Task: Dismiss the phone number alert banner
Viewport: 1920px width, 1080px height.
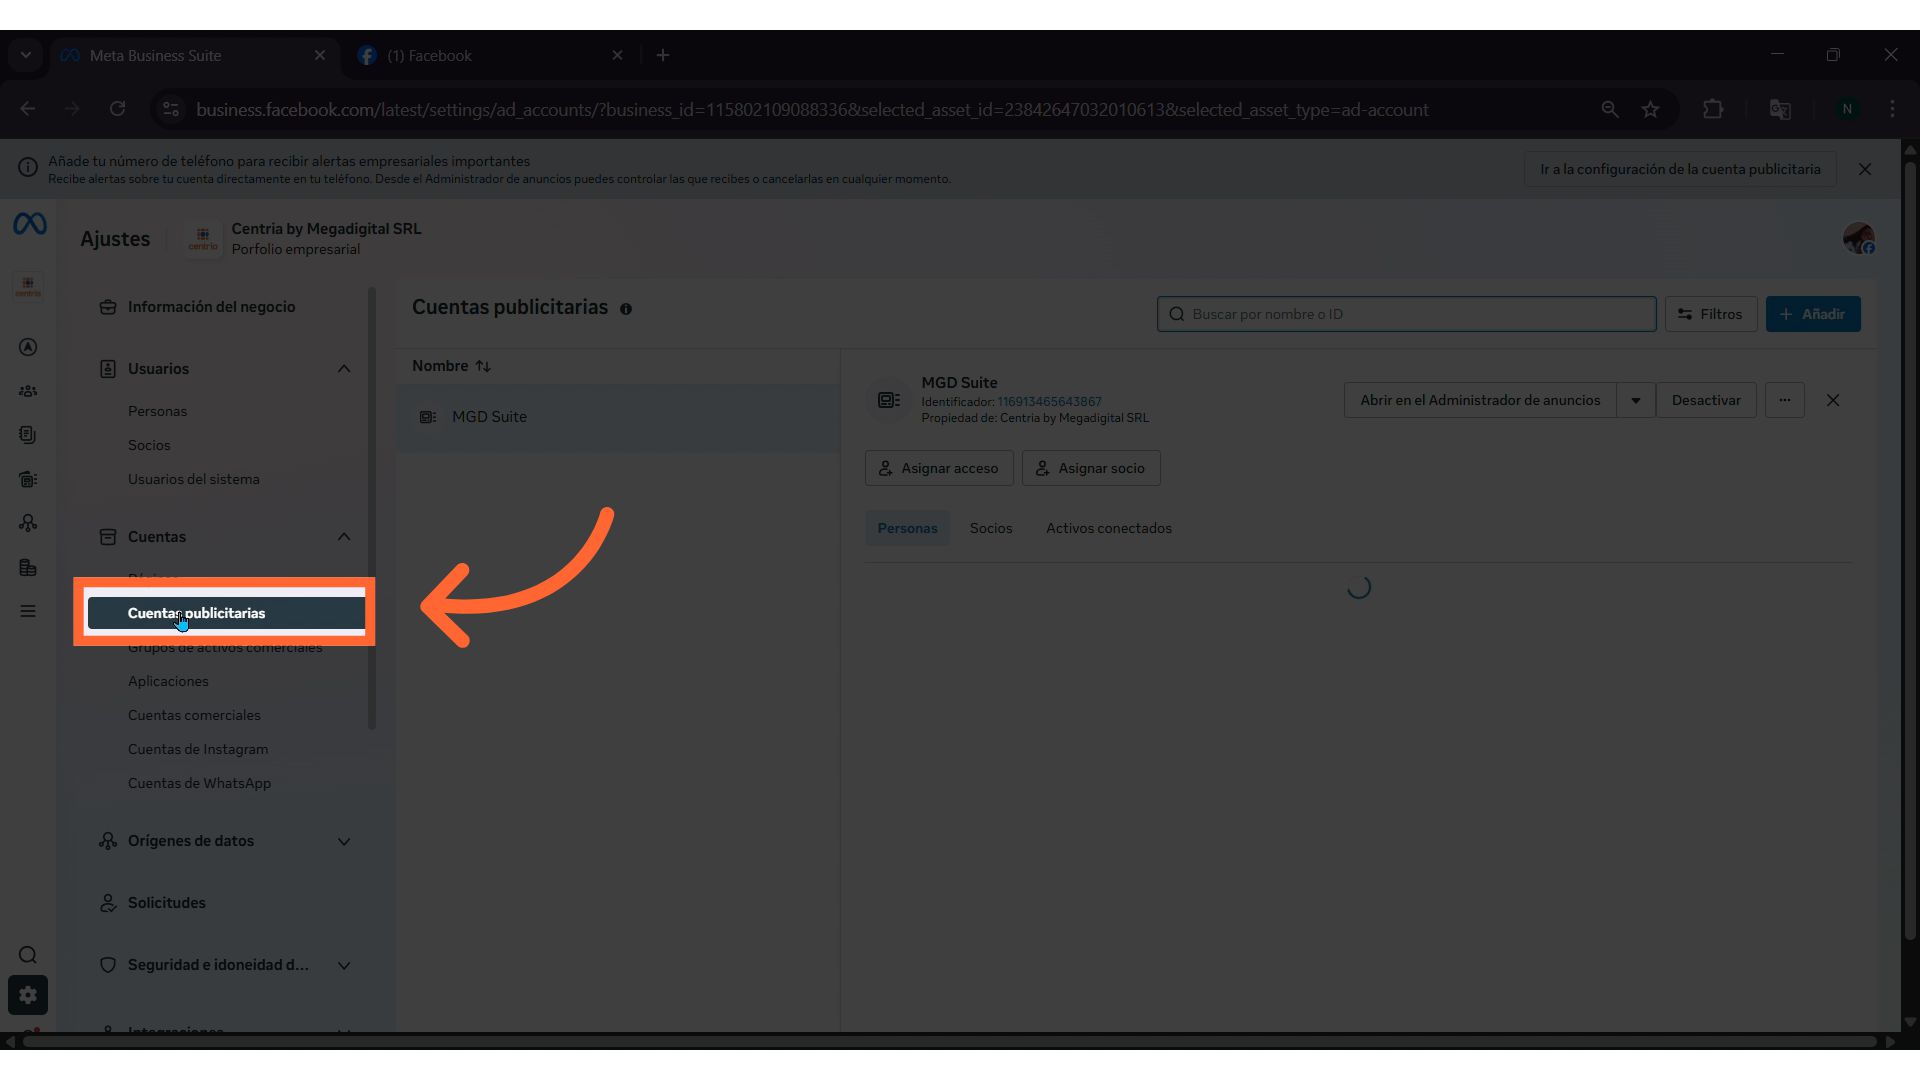Action: click(x=1865, y=169)
